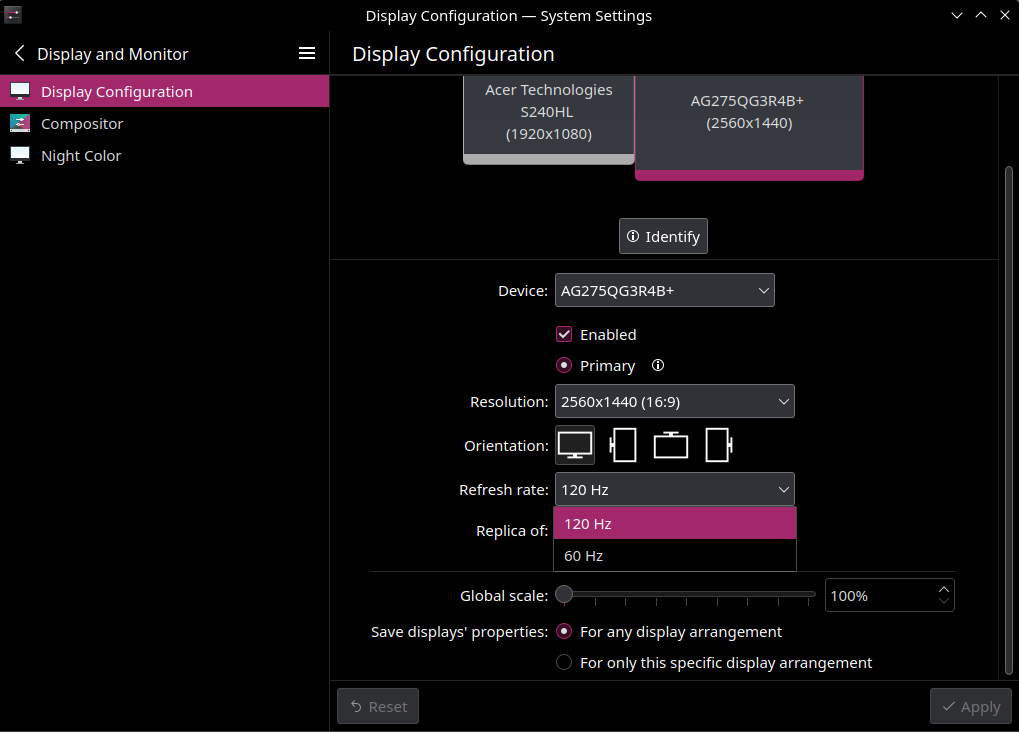
Task: Select the no-rotation landscape orientation icon
Action: pyautogui.click(x=575, y=445)
